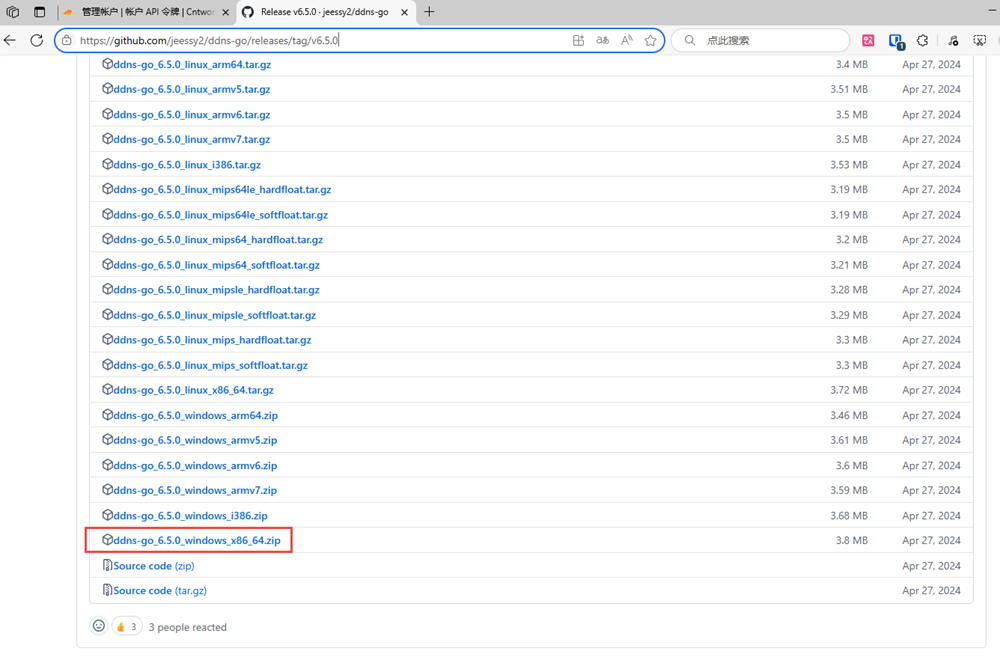Click the package icon beside windows_i386.zip
The image size is (1000, 657).
point(107,515)
